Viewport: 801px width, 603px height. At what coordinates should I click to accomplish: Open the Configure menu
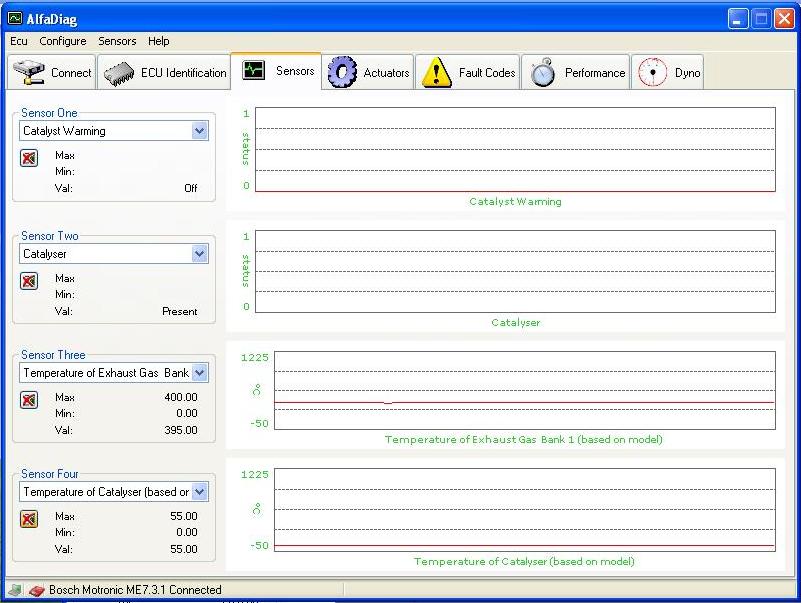(x=63, y=41)
